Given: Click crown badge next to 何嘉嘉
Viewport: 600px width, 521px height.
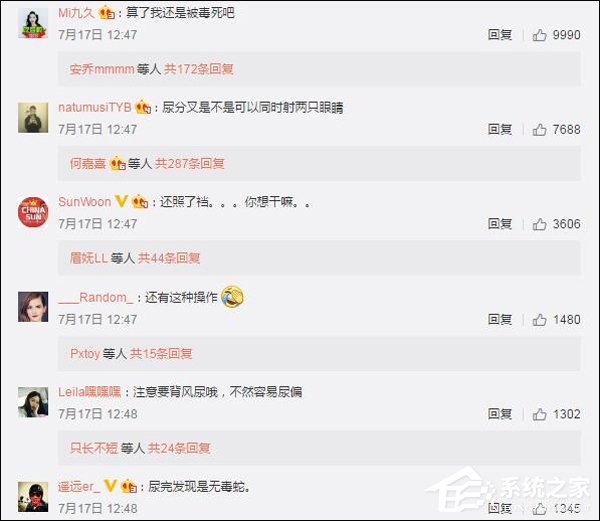Looking at the screenshot, I should click(x=117, y=164).
